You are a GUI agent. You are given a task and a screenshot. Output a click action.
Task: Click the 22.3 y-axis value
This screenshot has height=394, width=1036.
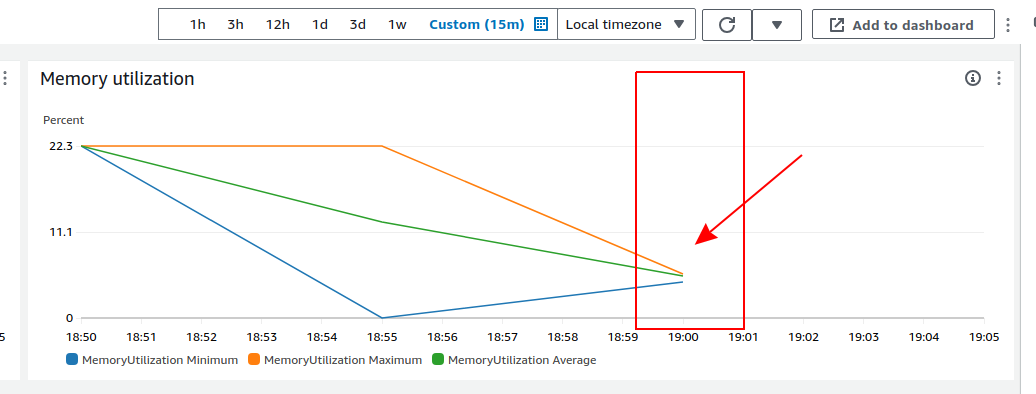point(60,146)
